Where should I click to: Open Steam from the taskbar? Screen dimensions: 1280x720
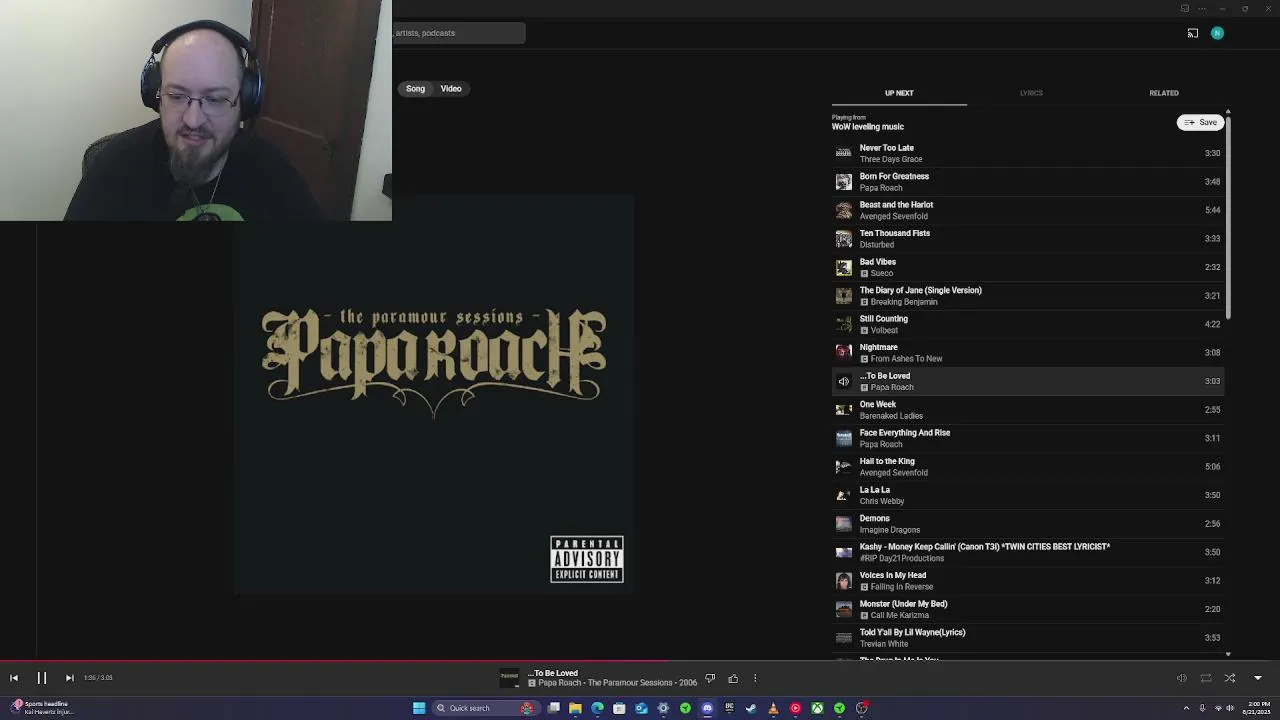tap(751, 708)
